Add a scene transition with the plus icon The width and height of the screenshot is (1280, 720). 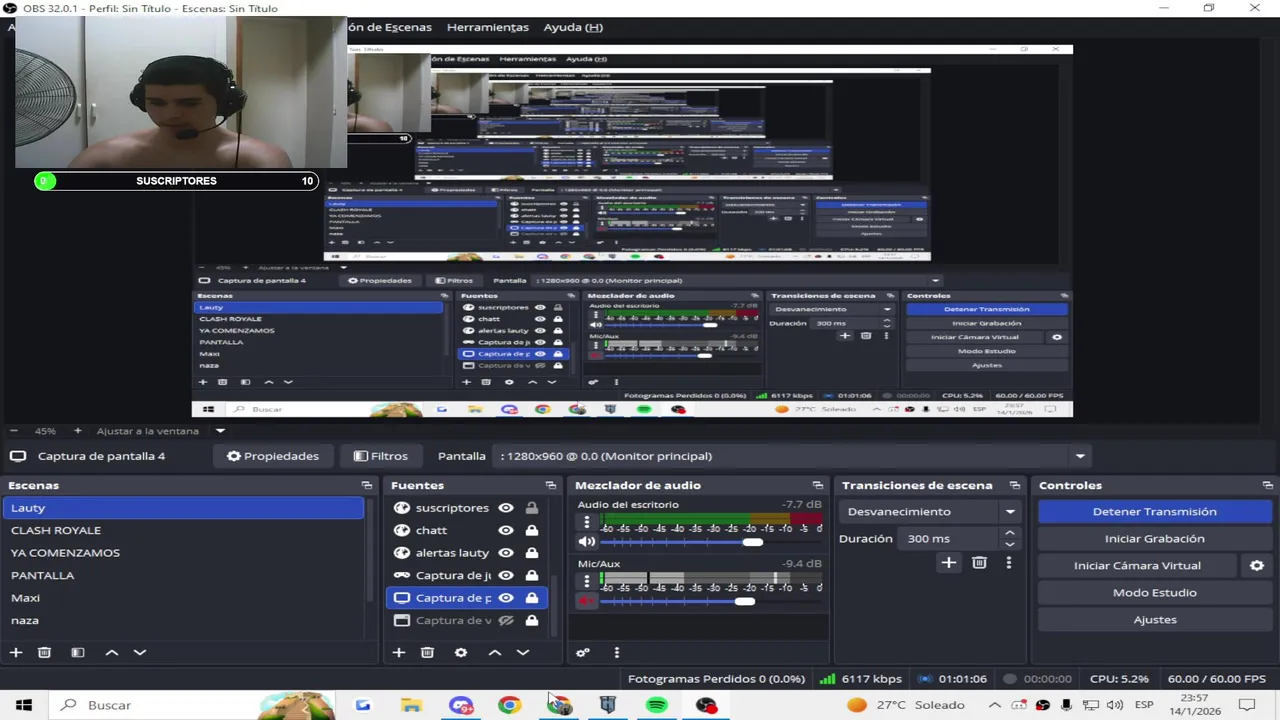(x=949, y=563)
